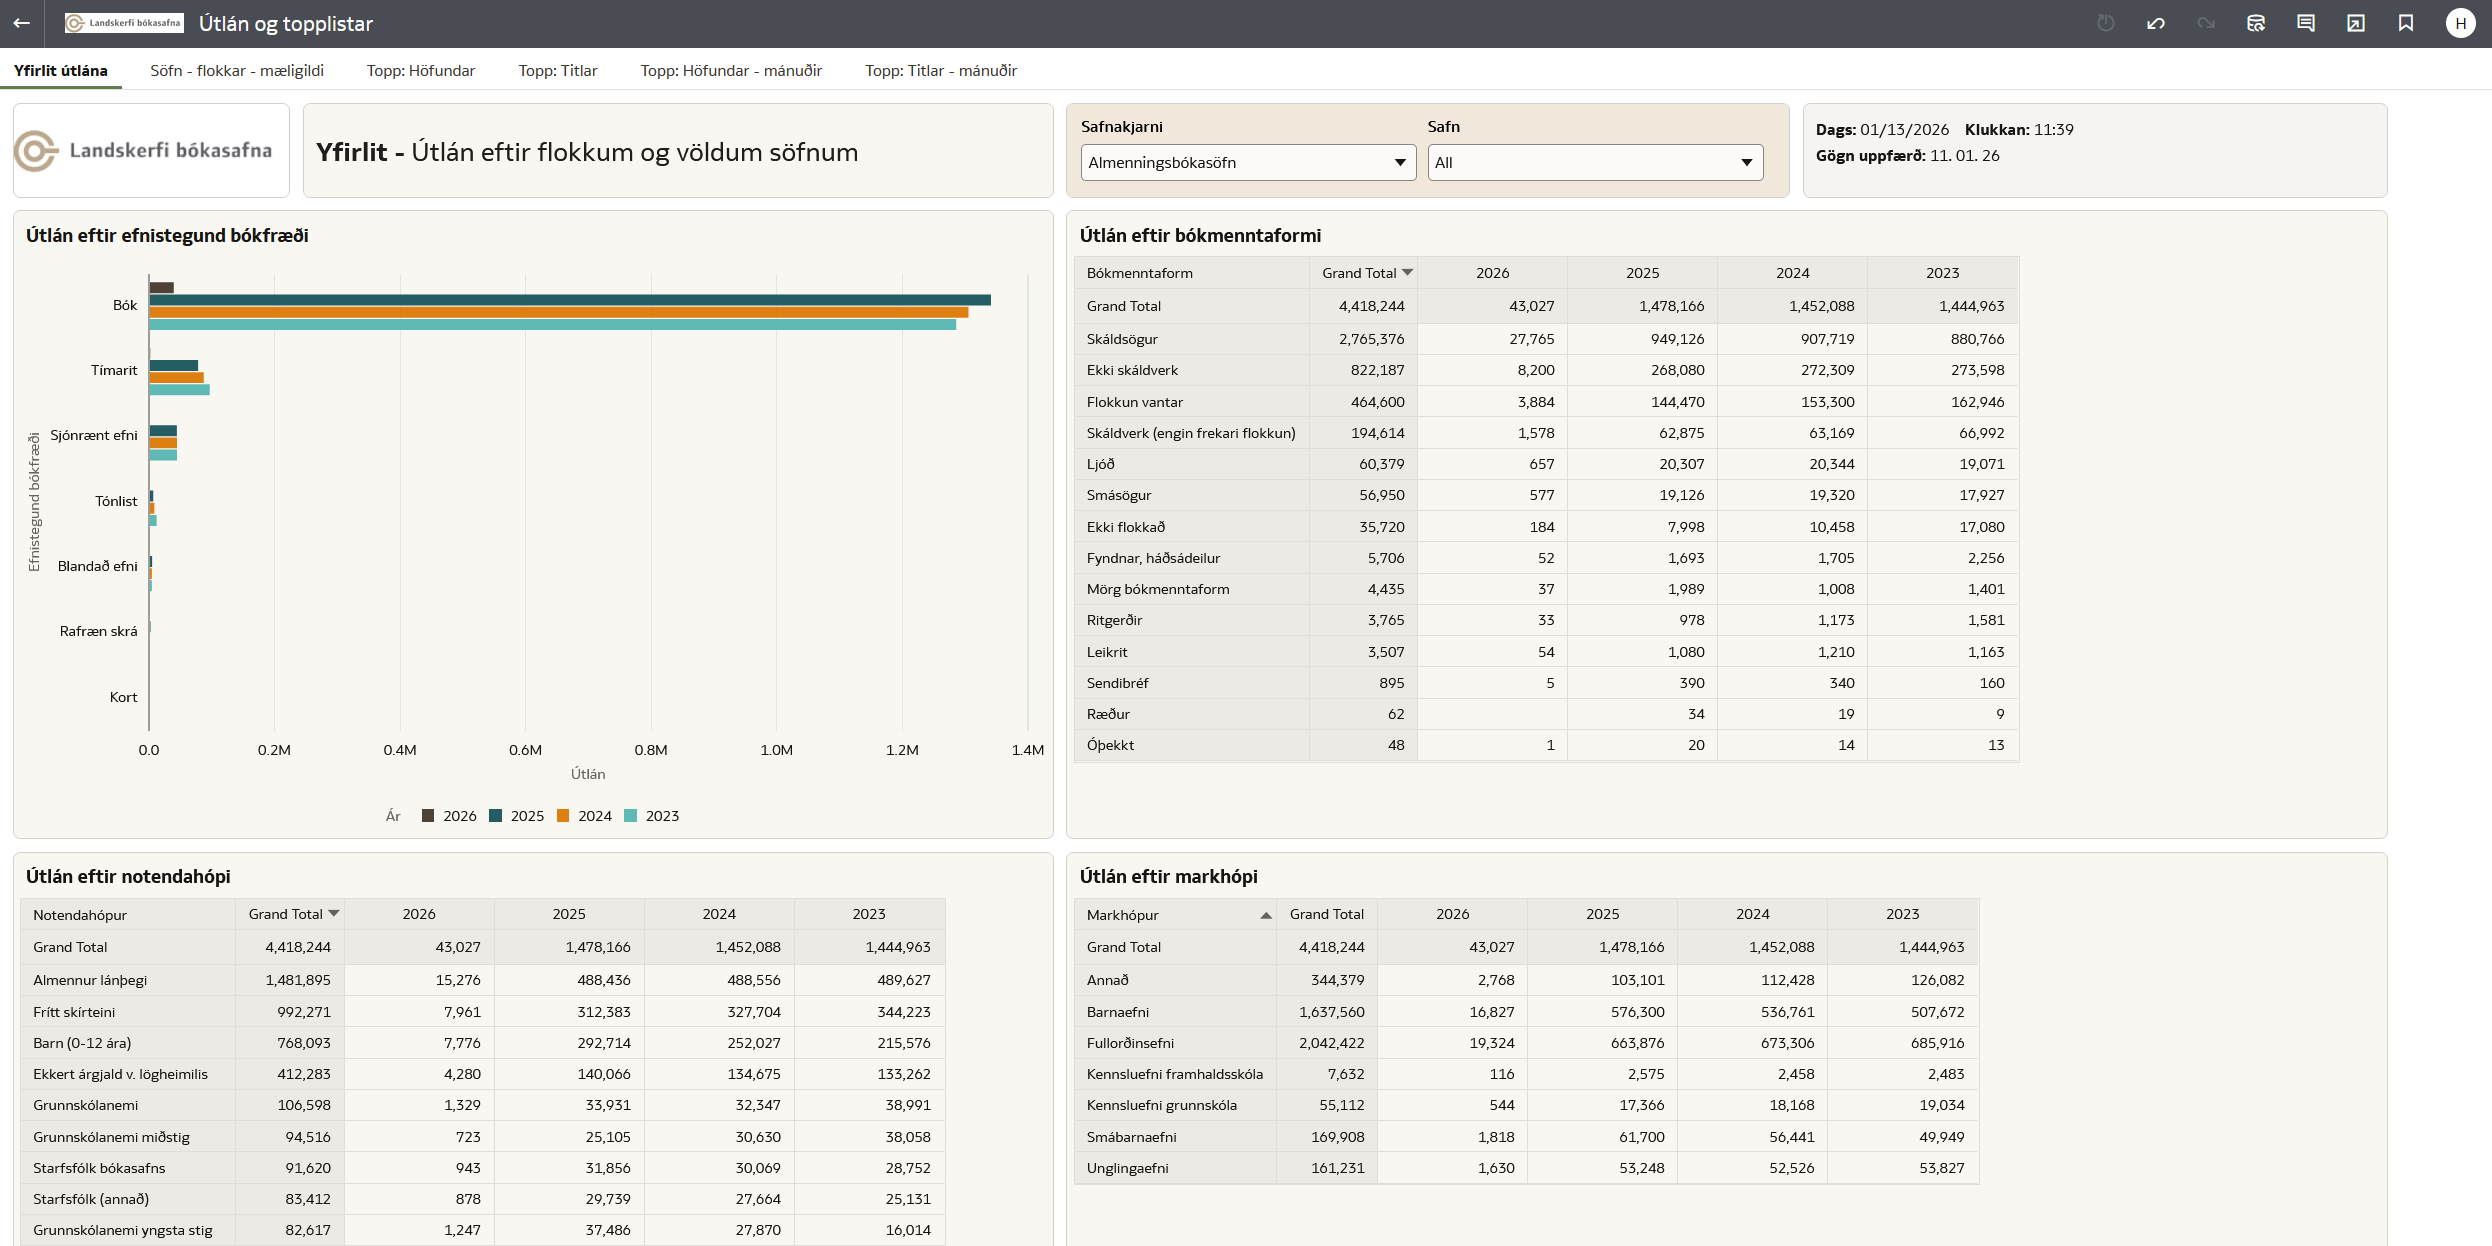Open the Safn dropdown showing All
2492x1246 pixels.
coord(1594,162)
